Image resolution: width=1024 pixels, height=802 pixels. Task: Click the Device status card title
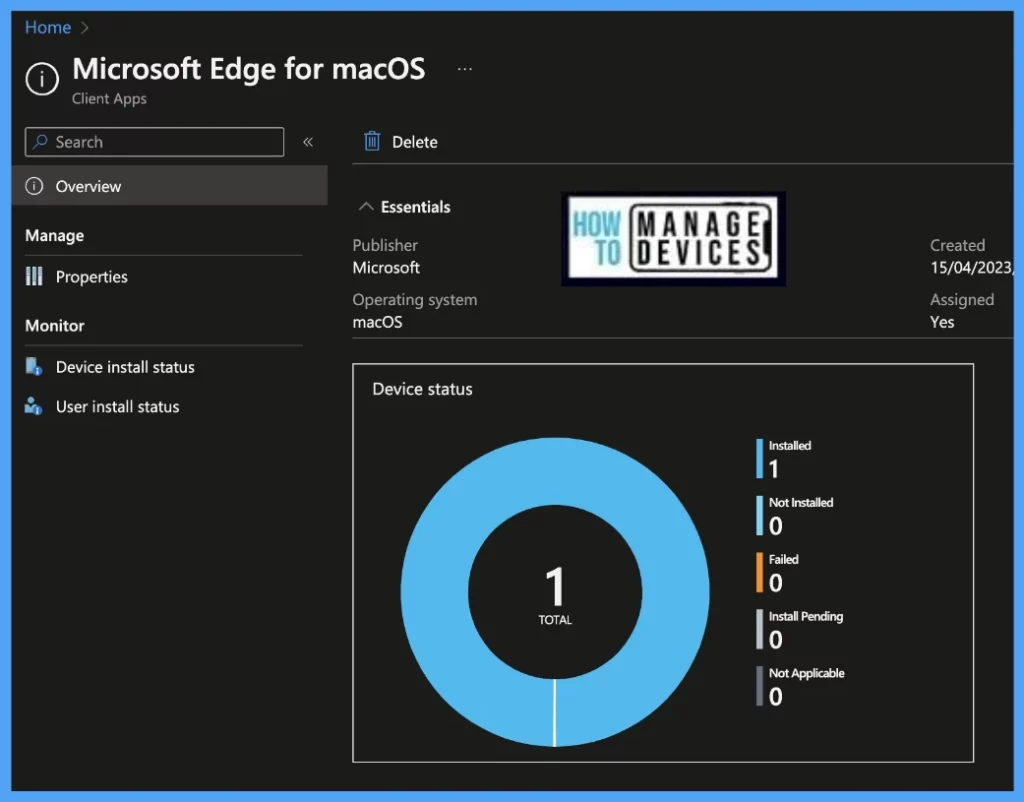(x=423, y=389)
